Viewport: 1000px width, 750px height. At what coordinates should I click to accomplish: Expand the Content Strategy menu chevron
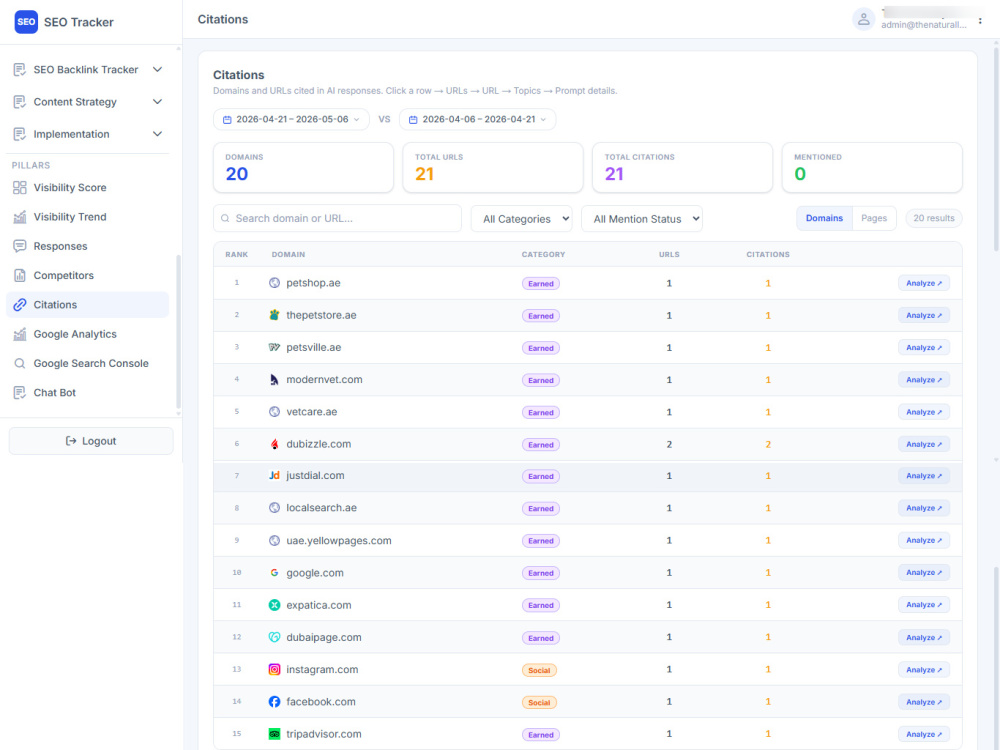(158, 101)
